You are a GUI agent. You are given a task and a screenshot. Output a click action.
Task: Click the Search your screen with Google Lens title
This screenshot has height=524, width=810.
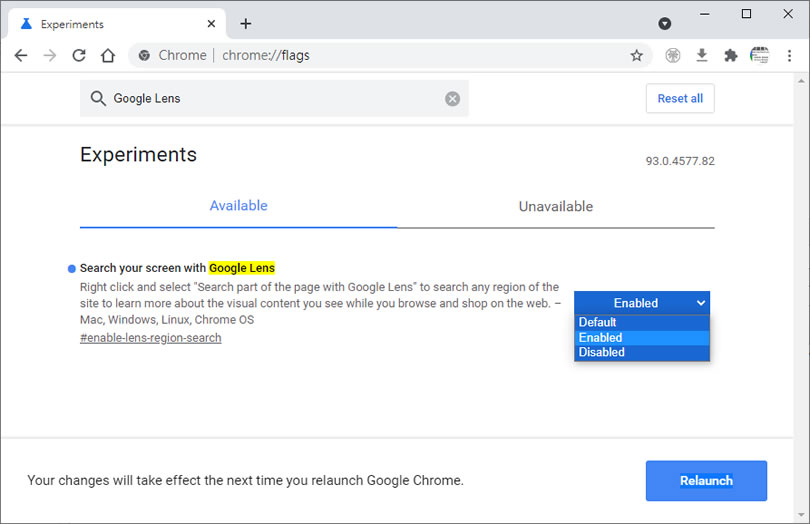(x=177, y=268)
